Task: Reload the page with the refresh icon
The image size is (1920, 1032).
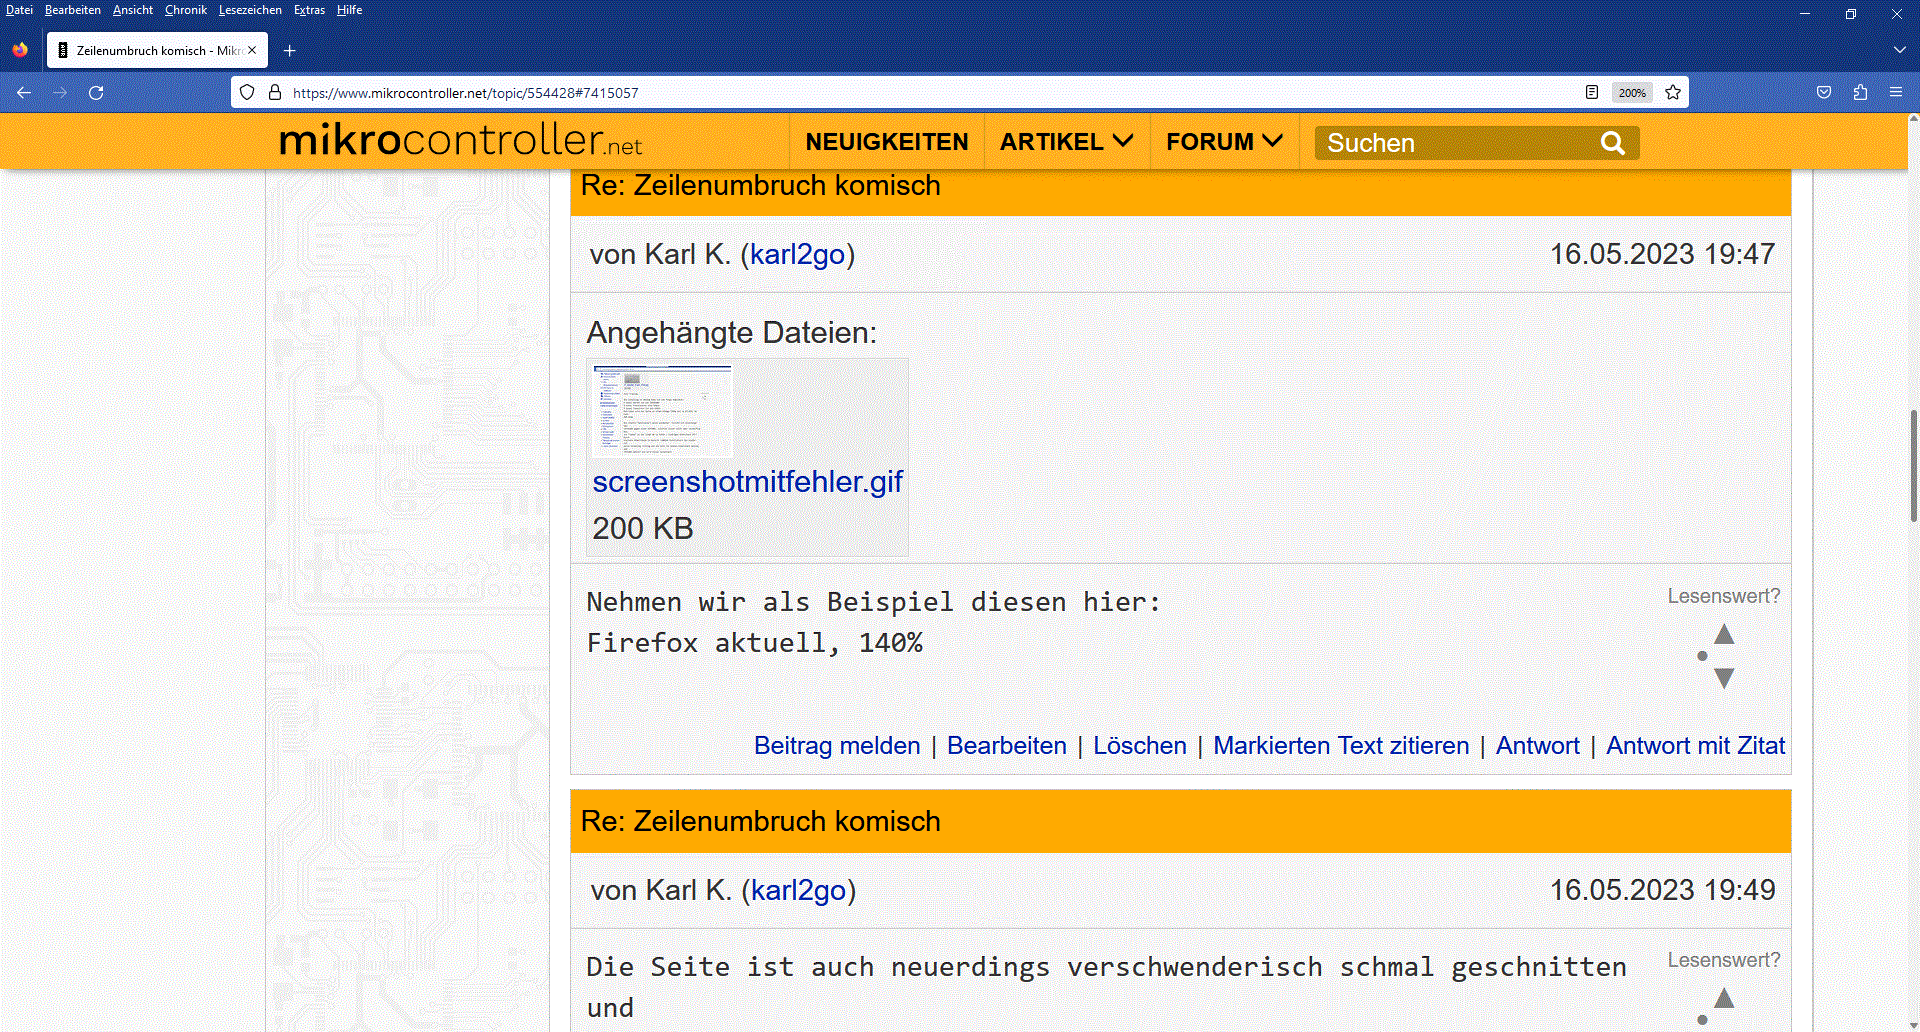Action: 96,93
